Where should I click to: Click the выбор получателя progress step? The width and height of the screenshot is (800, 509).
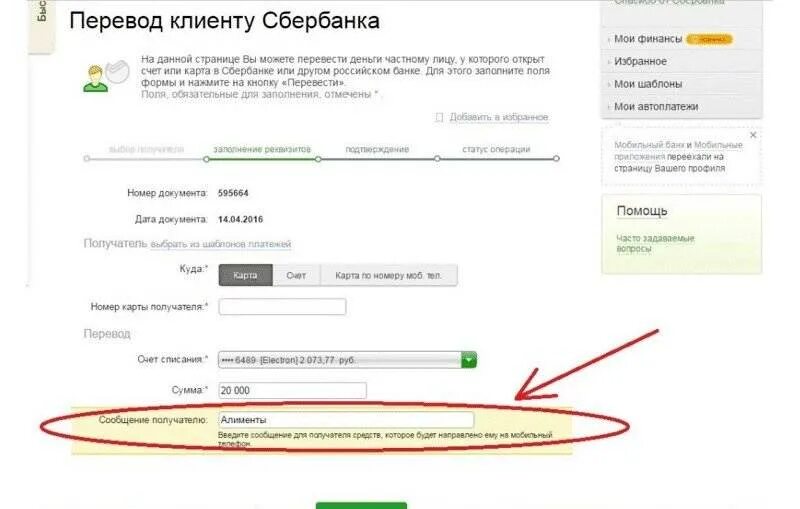tap(146, 149)
